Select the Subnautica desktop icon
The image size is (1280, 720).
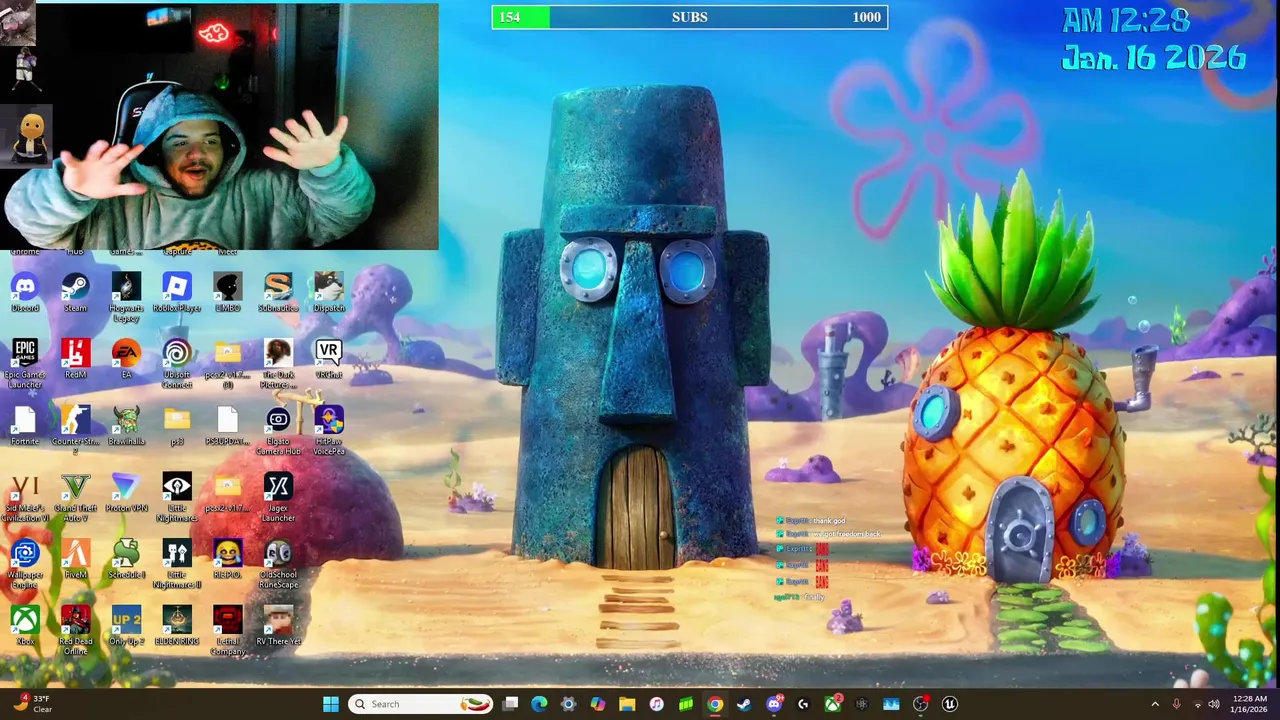point(278,292)
